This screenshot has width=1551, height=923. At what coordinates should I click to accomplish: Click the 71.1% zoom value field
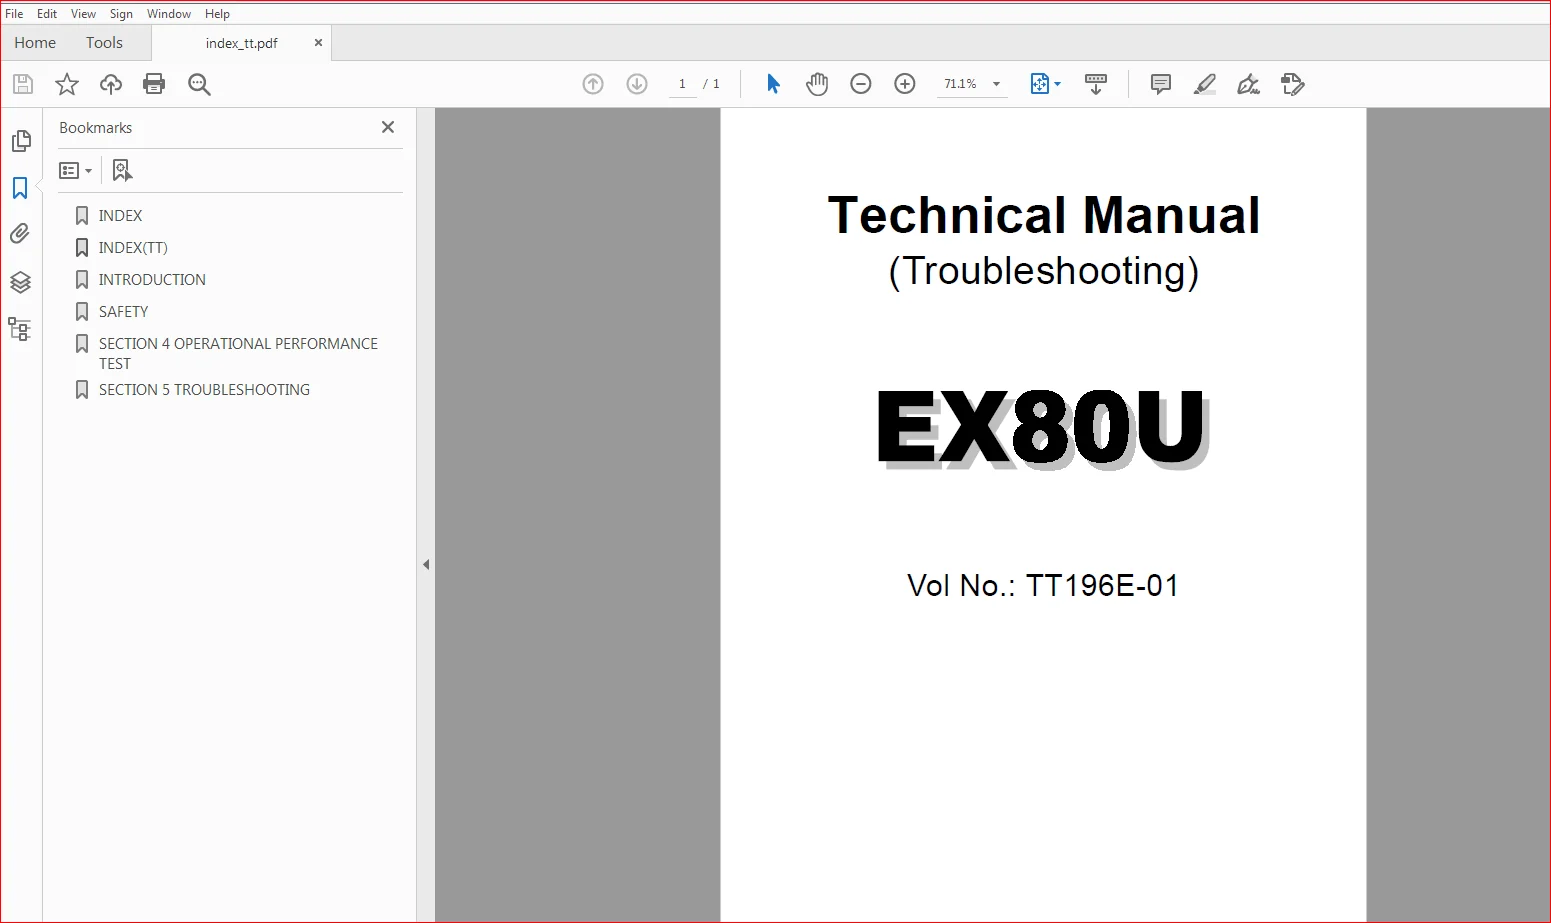click(960, 84)
